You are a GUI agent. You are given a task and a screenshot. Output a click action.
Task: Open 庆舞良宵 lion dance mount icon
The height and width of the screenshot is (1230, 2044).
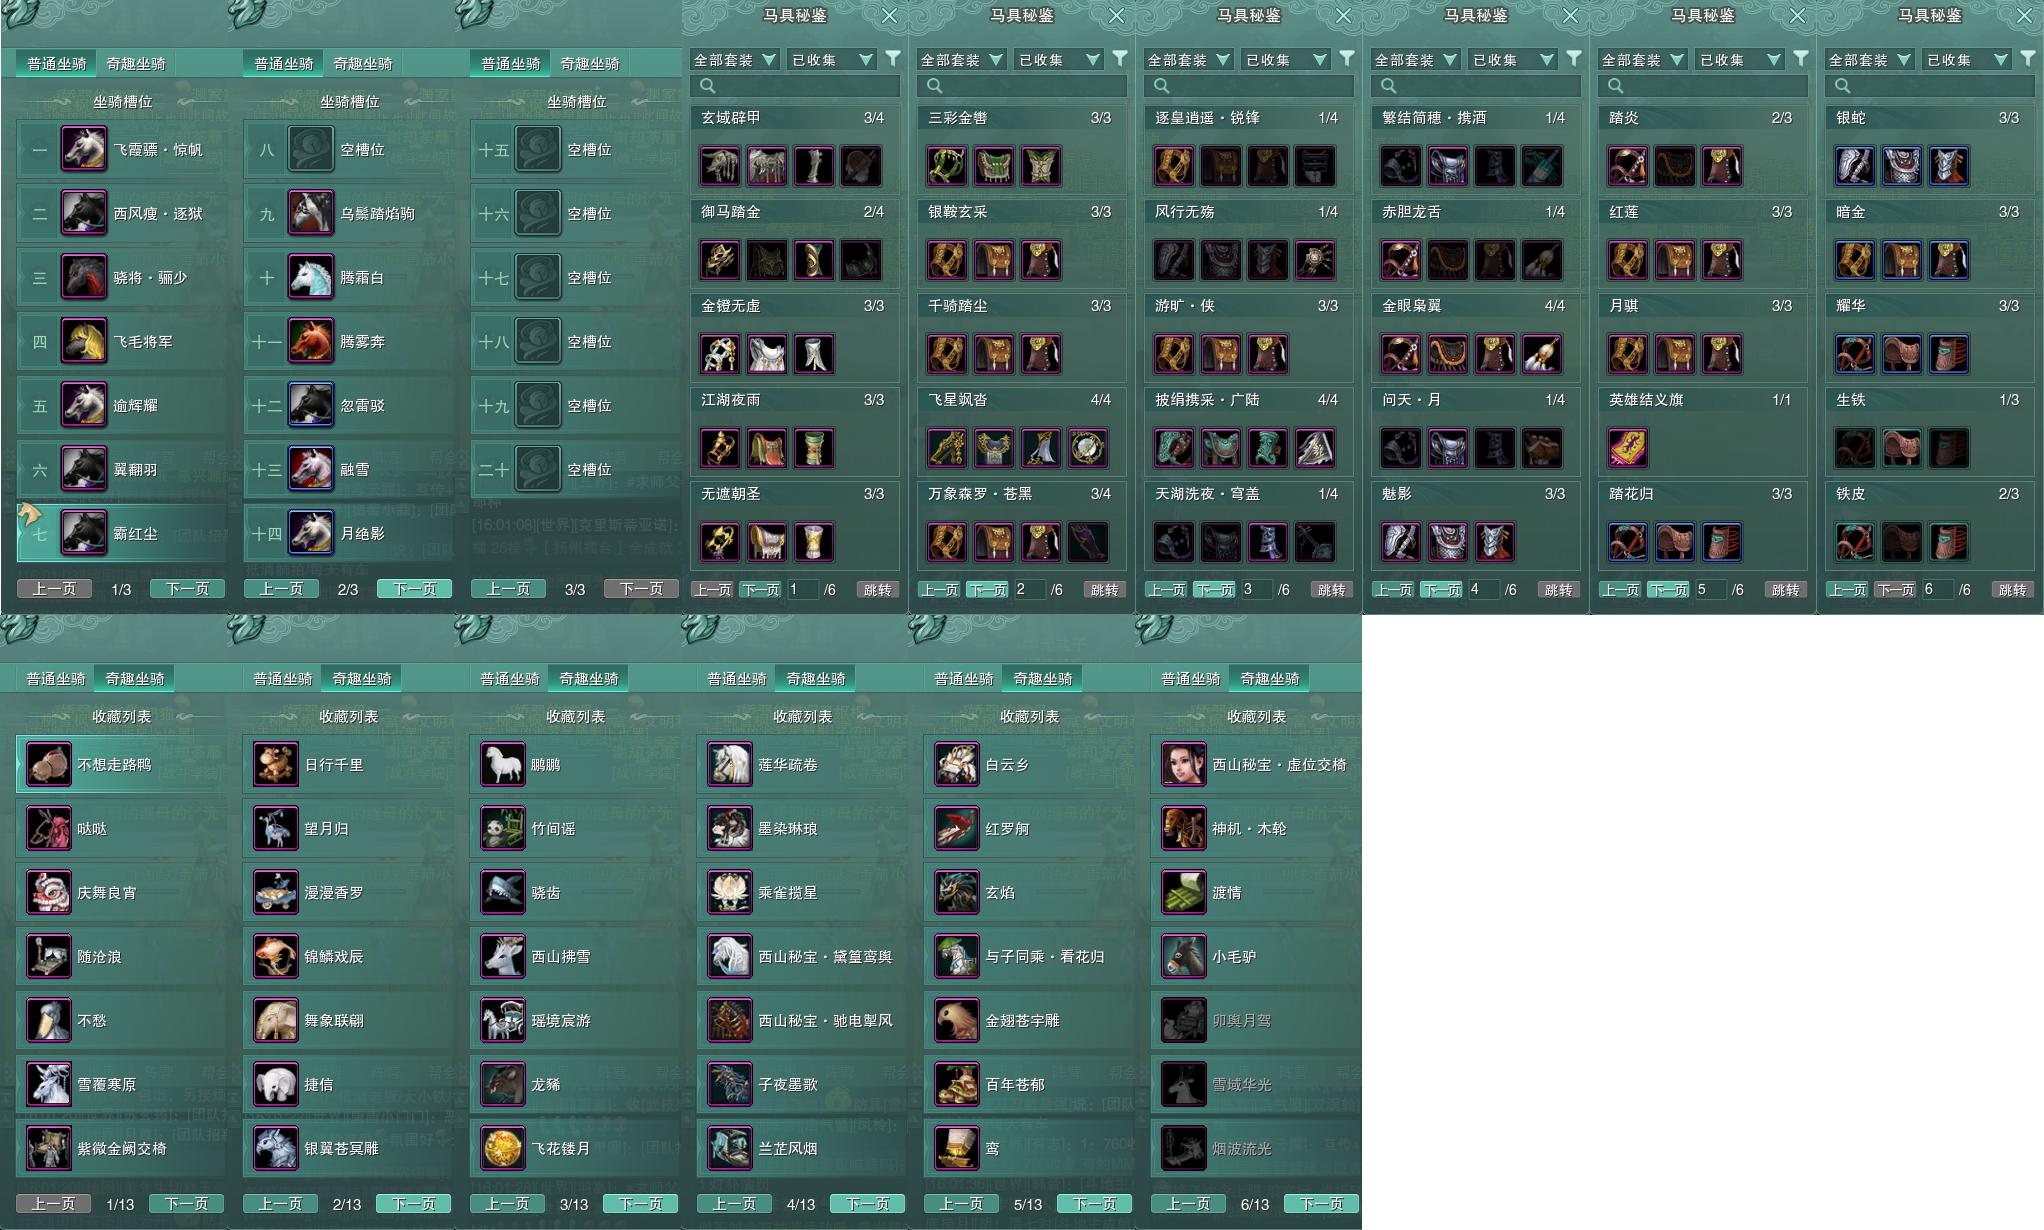pos(49,892)
